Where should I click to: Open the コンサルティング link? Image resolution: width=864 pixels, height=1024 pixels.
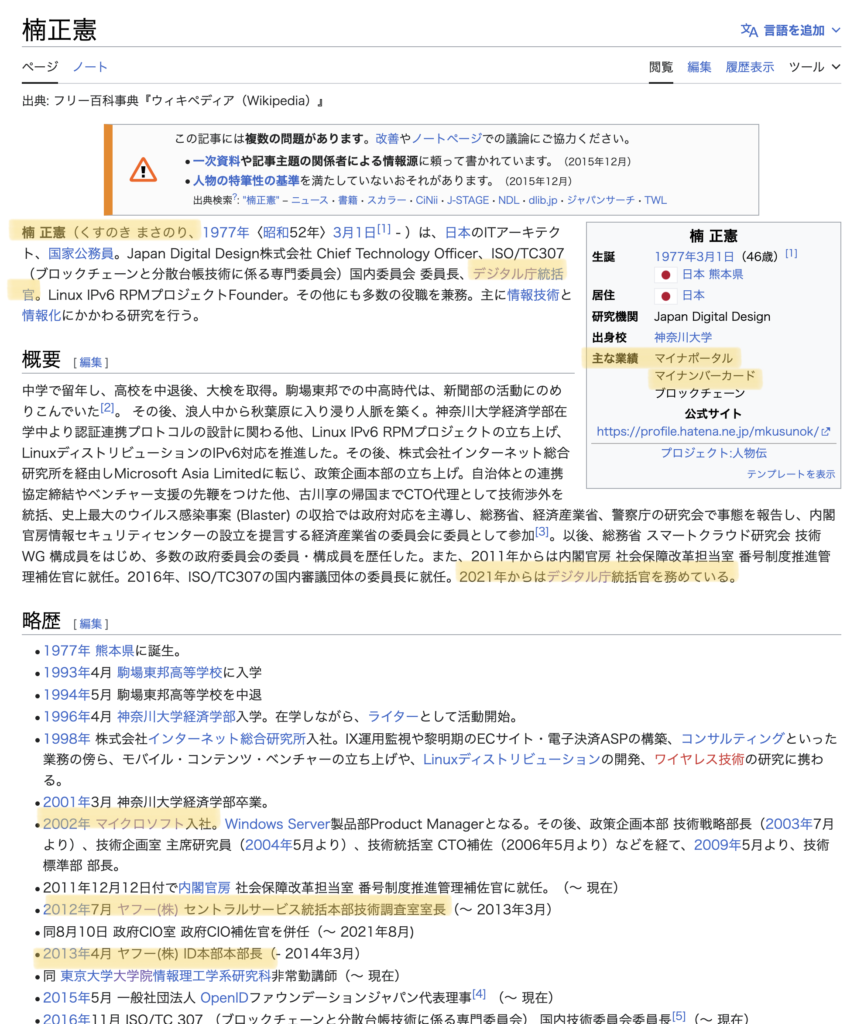click(x=733, y=739)
